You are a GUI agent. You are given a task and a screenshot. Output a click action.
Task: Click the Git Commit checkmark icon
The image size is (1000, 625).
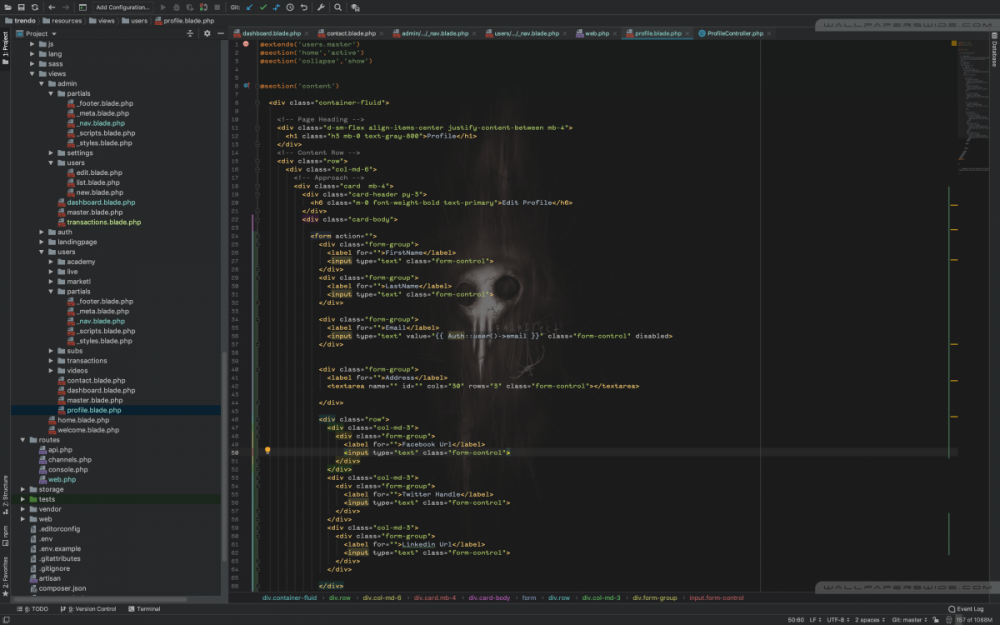point(263,7)
